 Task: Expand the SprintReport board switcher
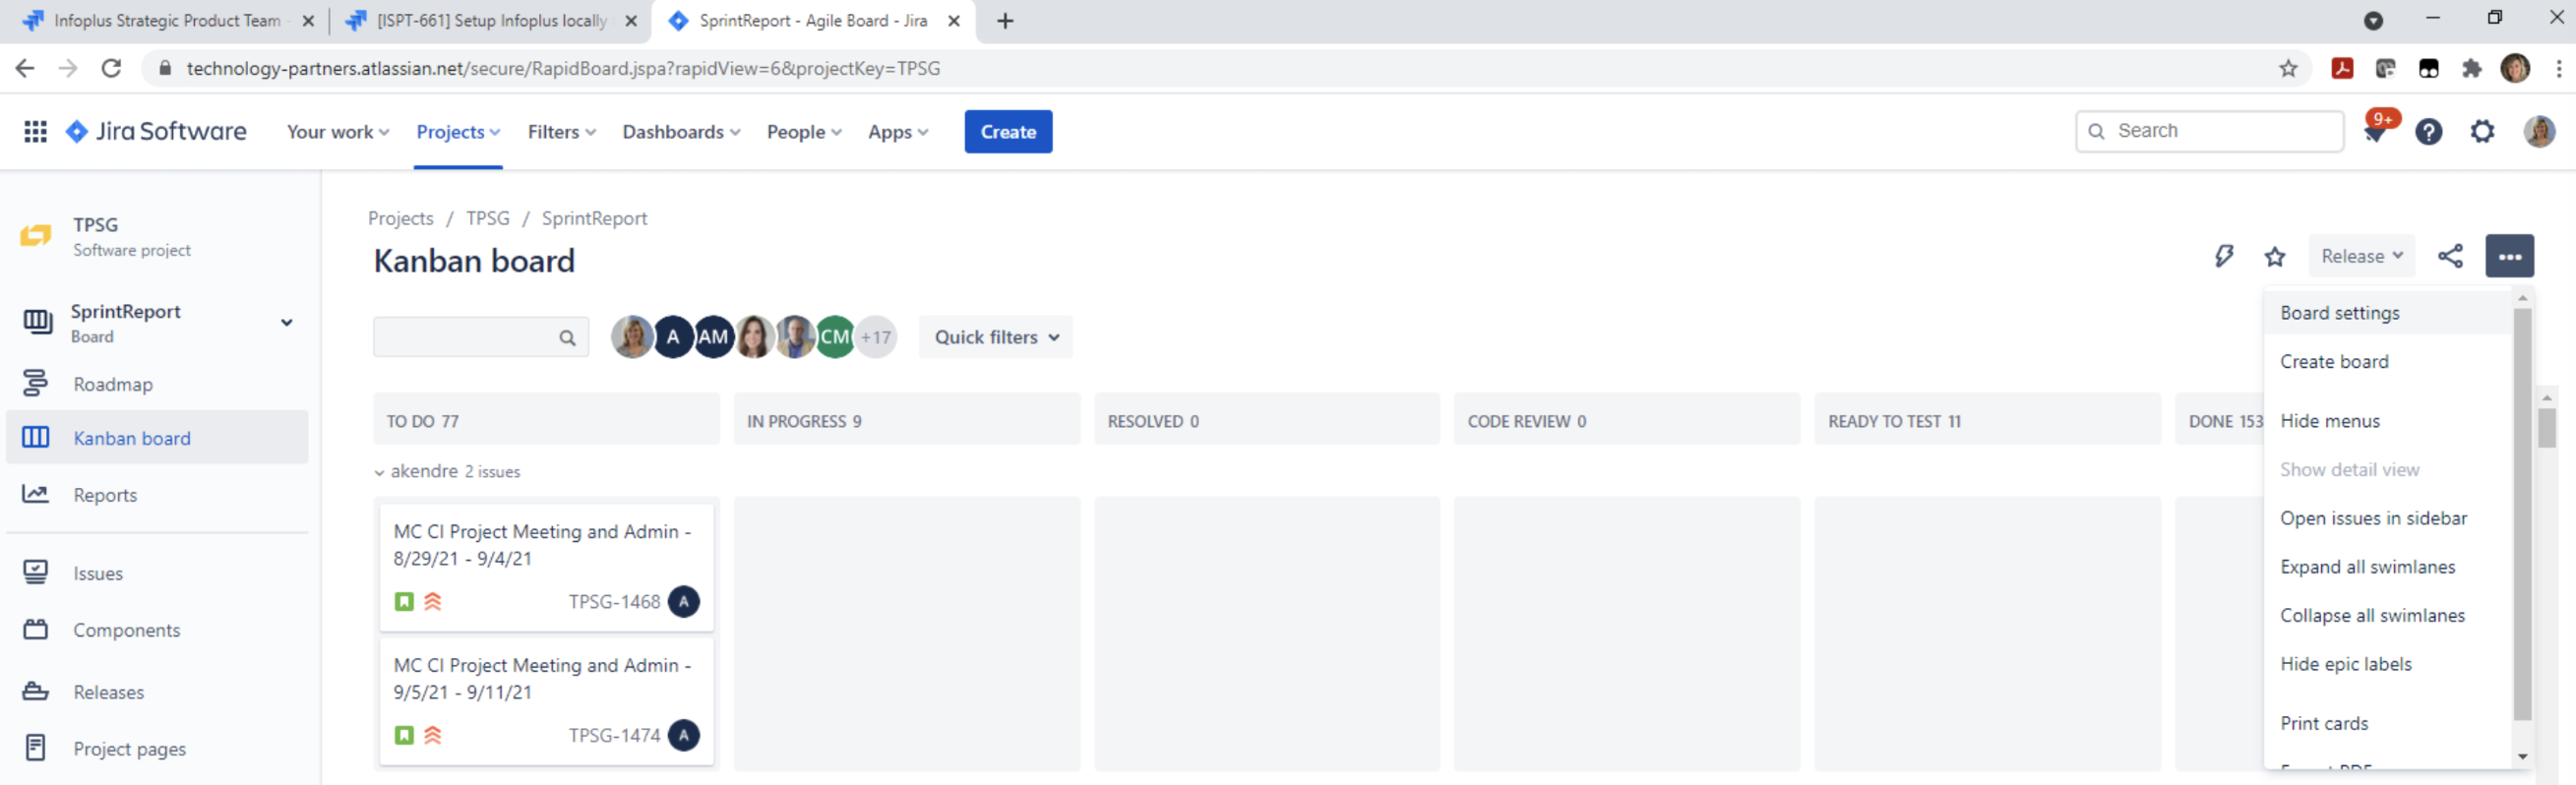286,322
